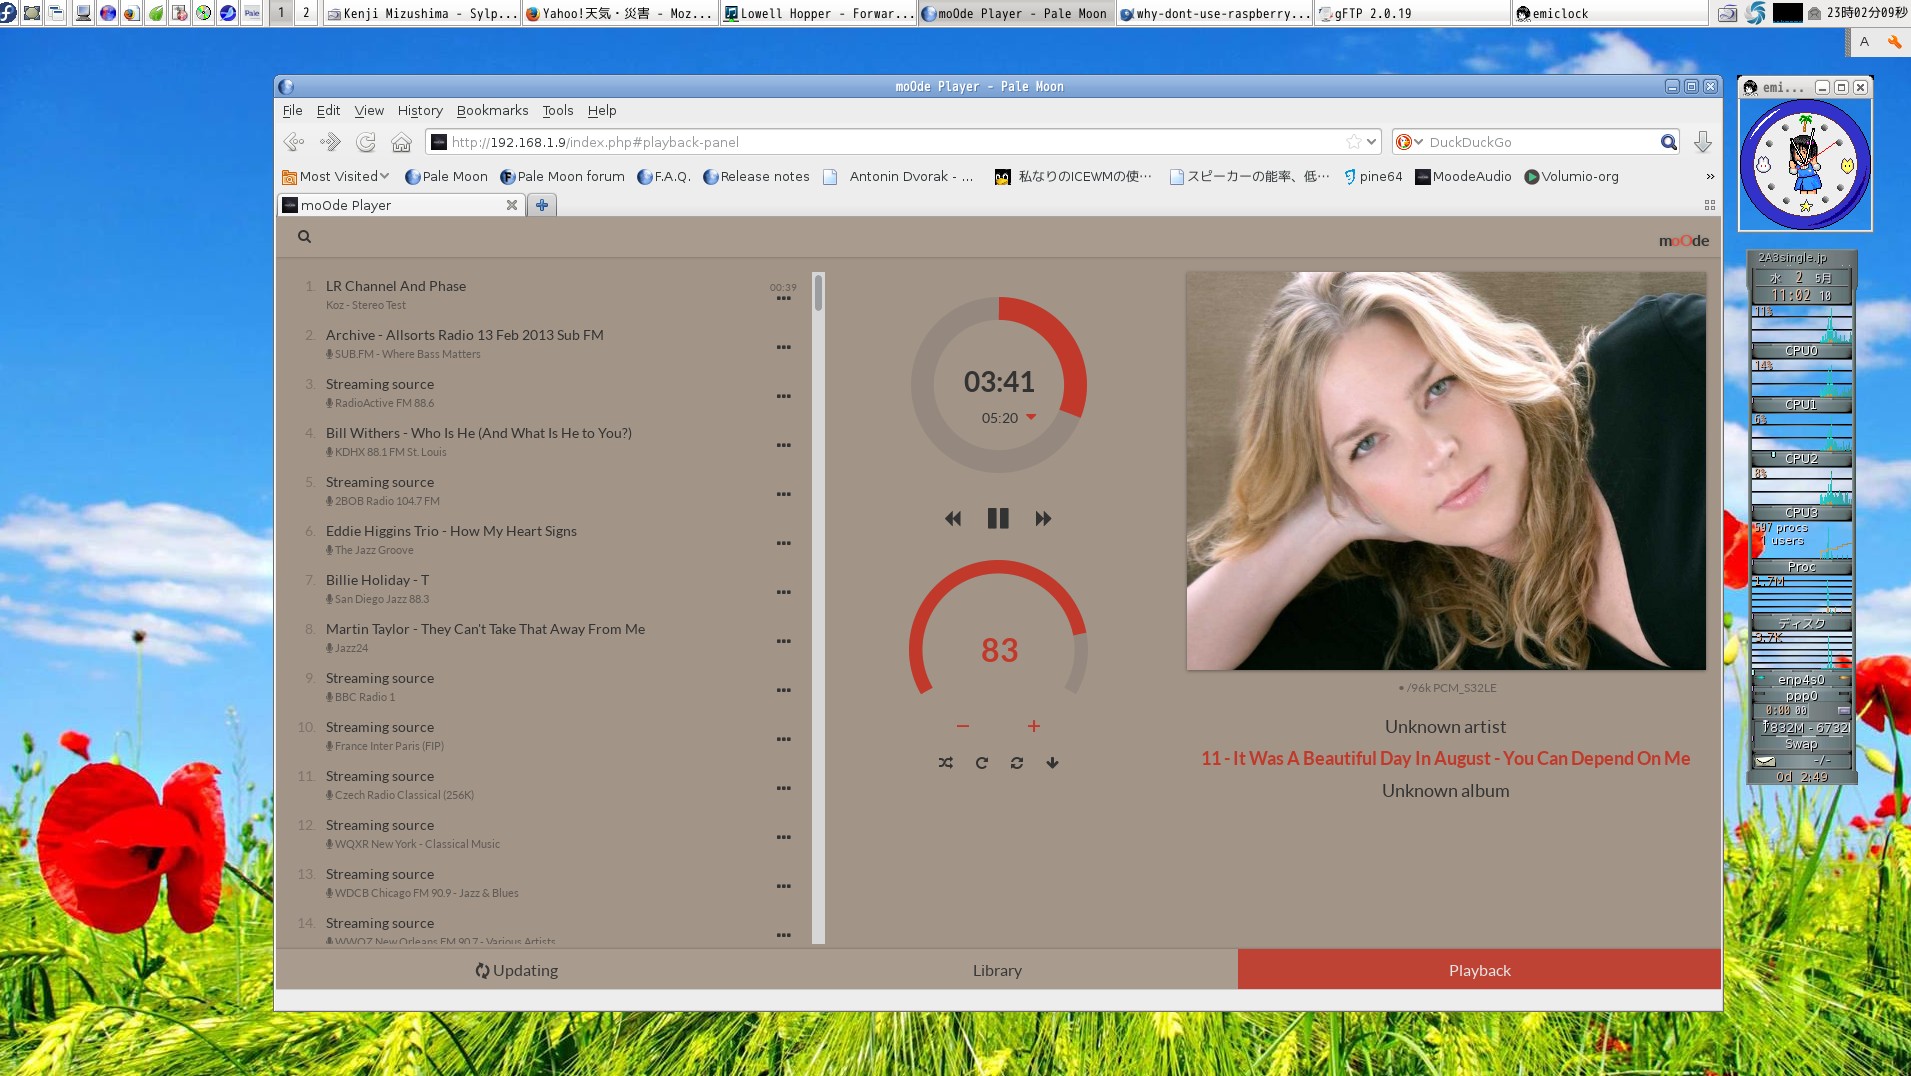The image size is (1911, 1076).
Task: Skip to the next track
Action: click(x=1043, y=518)
